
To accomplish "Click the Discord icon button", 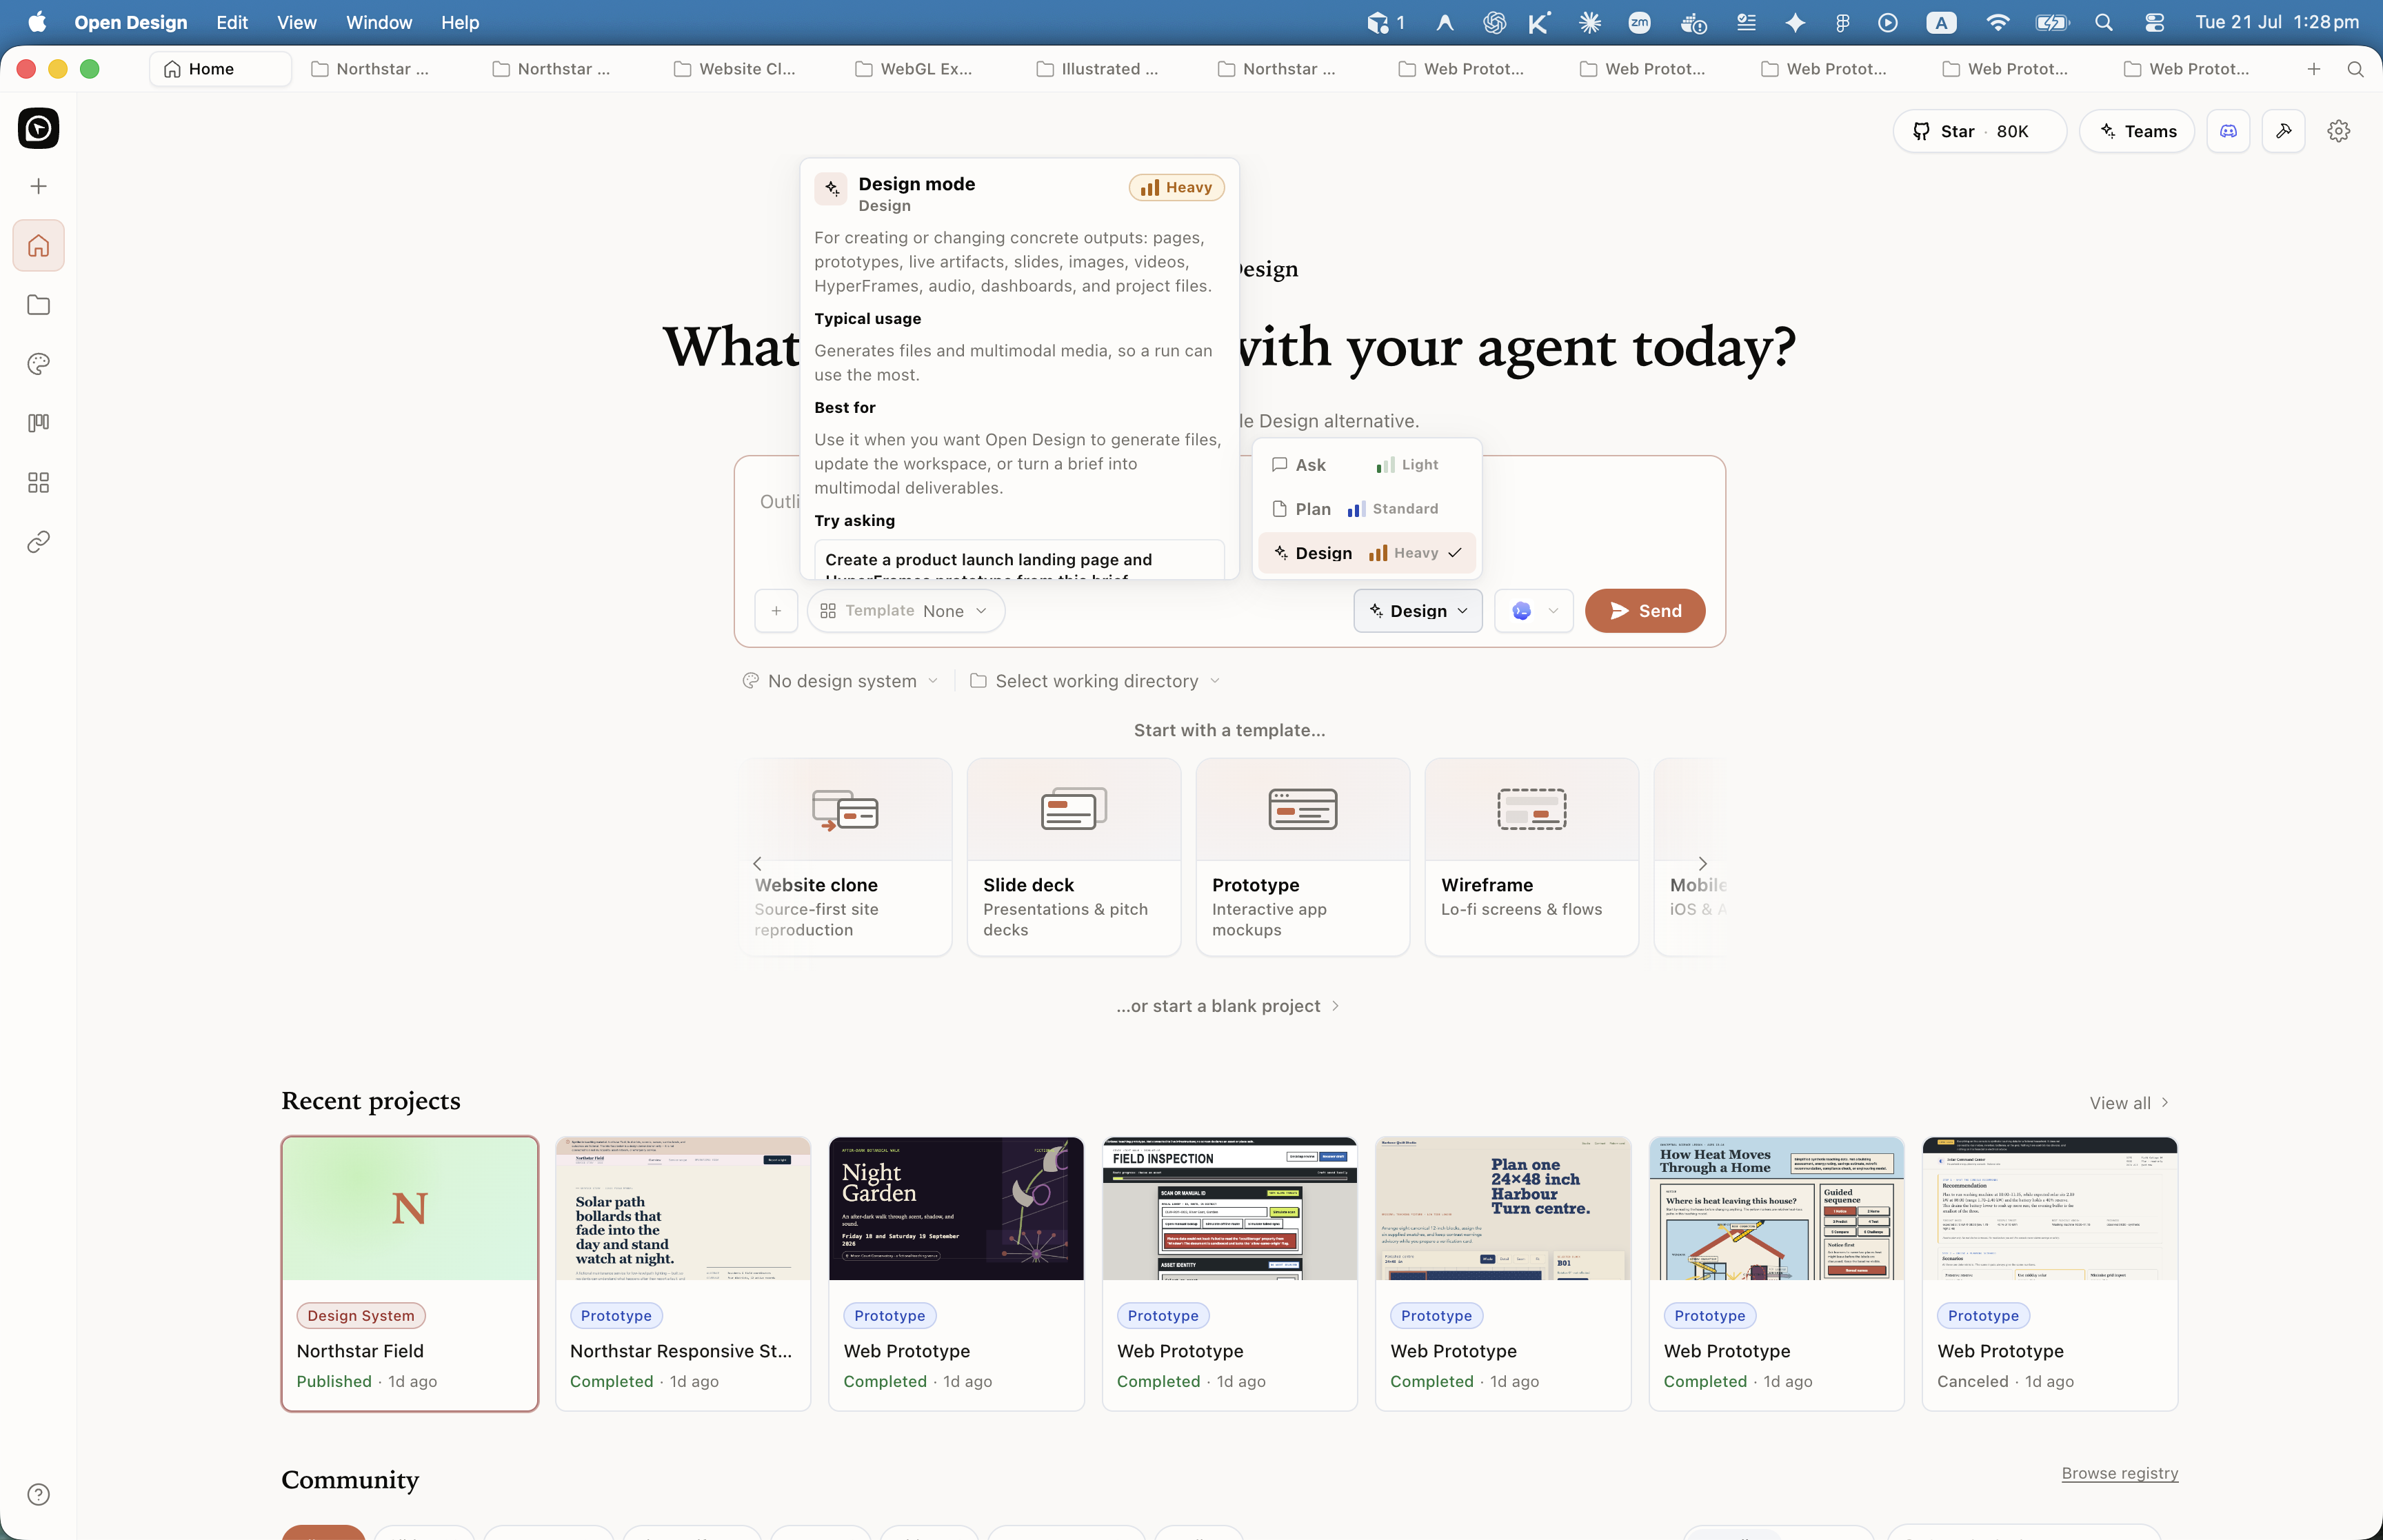I will click(x=2228, y=131).
